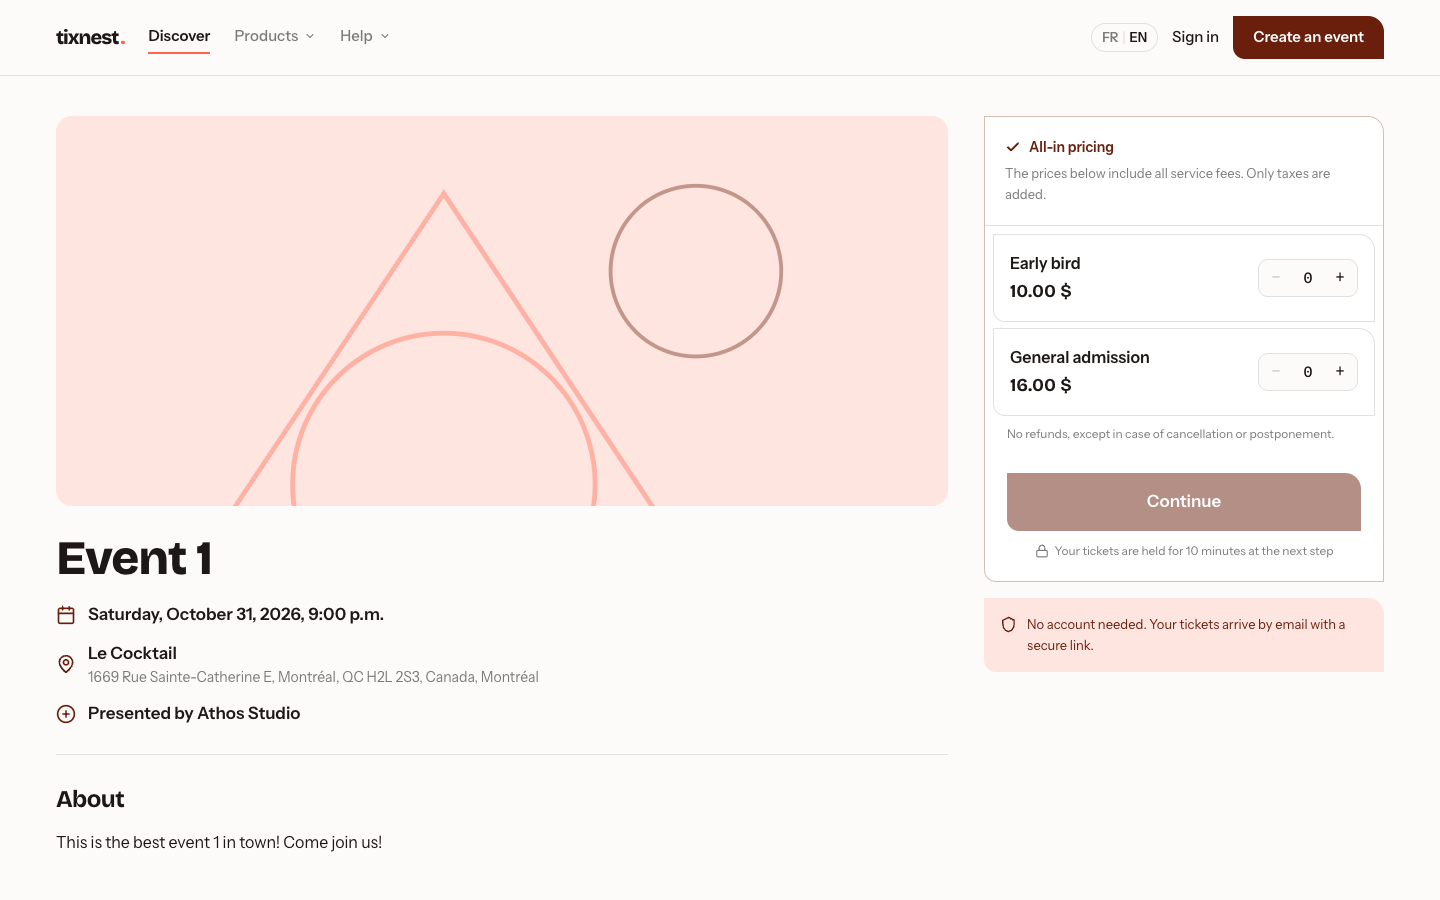Click the lock icon below Continue
Image resolution: width=1440 pixels, height=900 pixels.
[x=1042, y=551]
